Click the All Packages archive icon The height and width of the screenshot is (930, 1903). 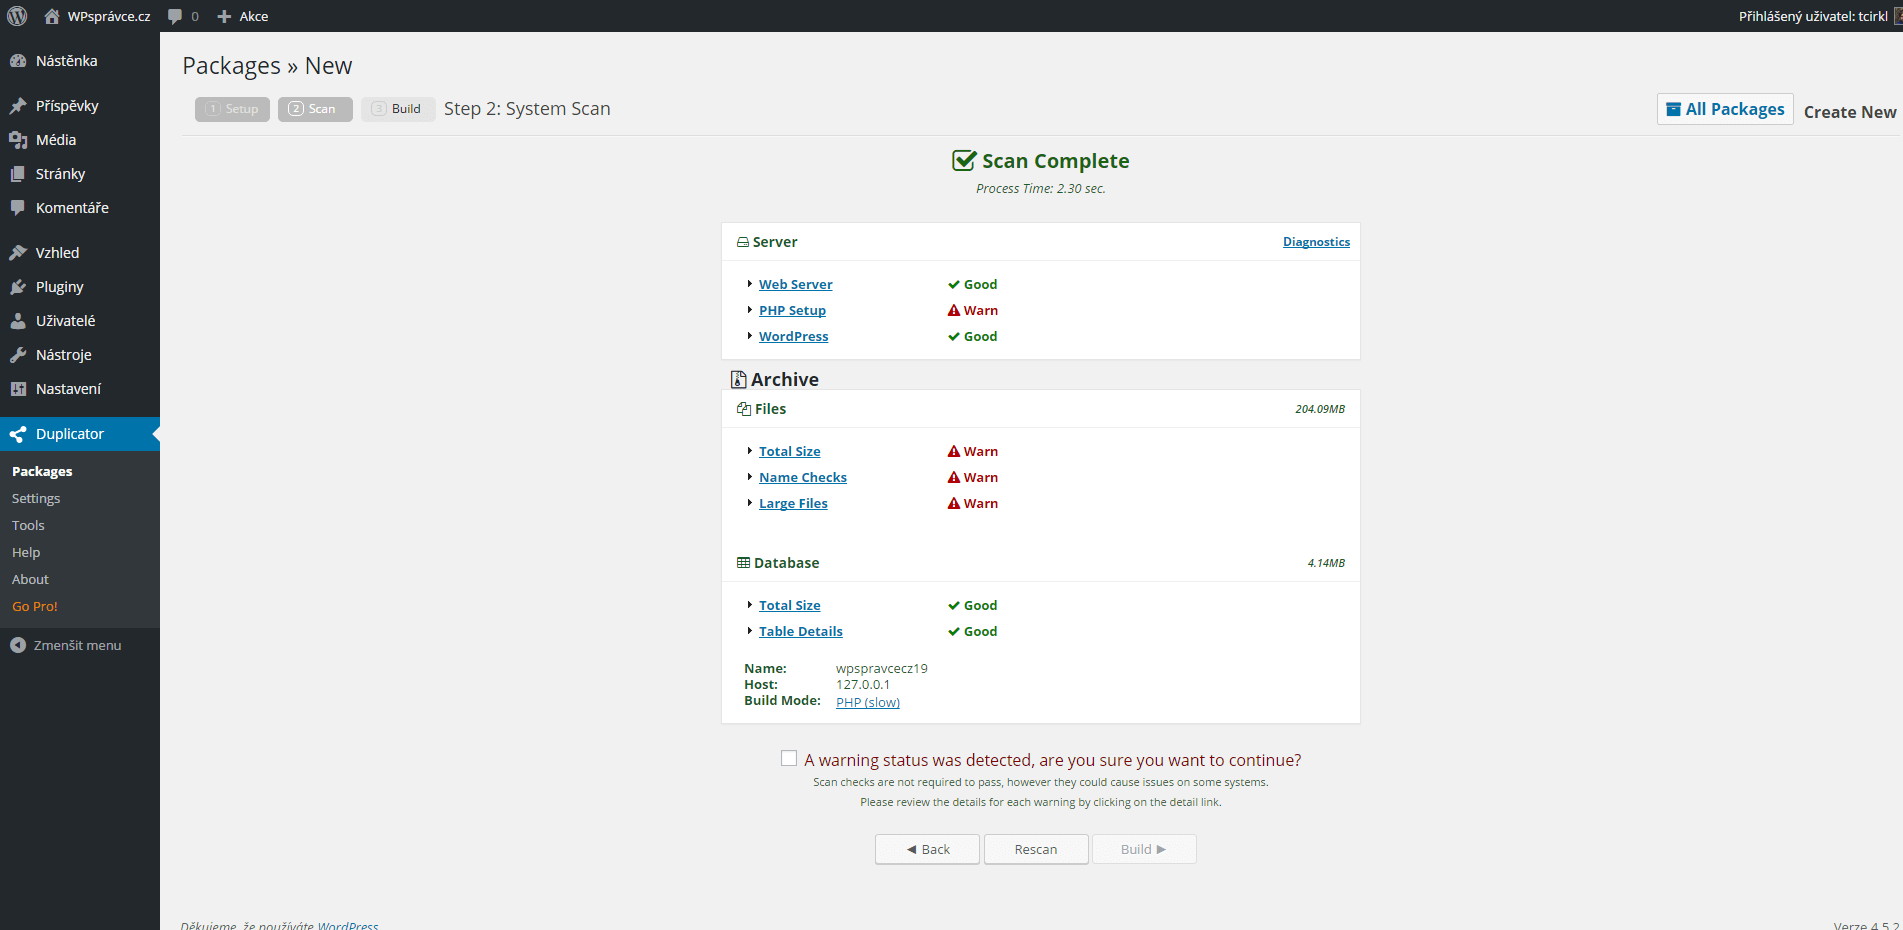[x=1673, y=109]
